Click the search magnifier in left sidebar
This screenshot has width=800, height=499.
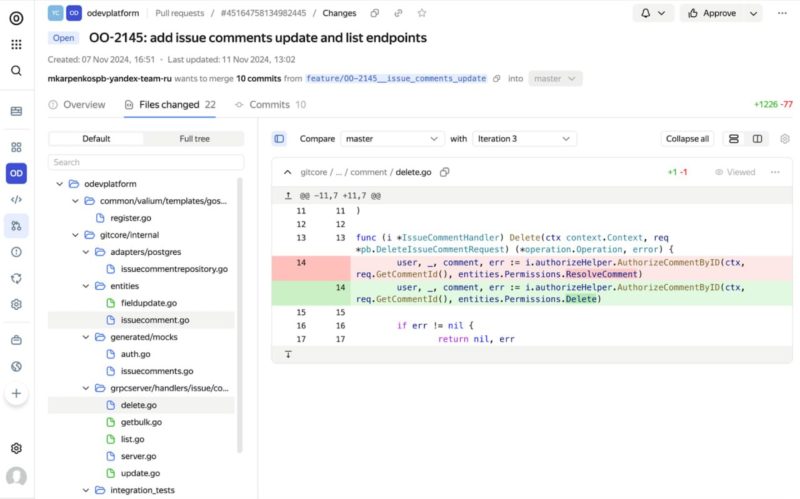tap(16, 70)
